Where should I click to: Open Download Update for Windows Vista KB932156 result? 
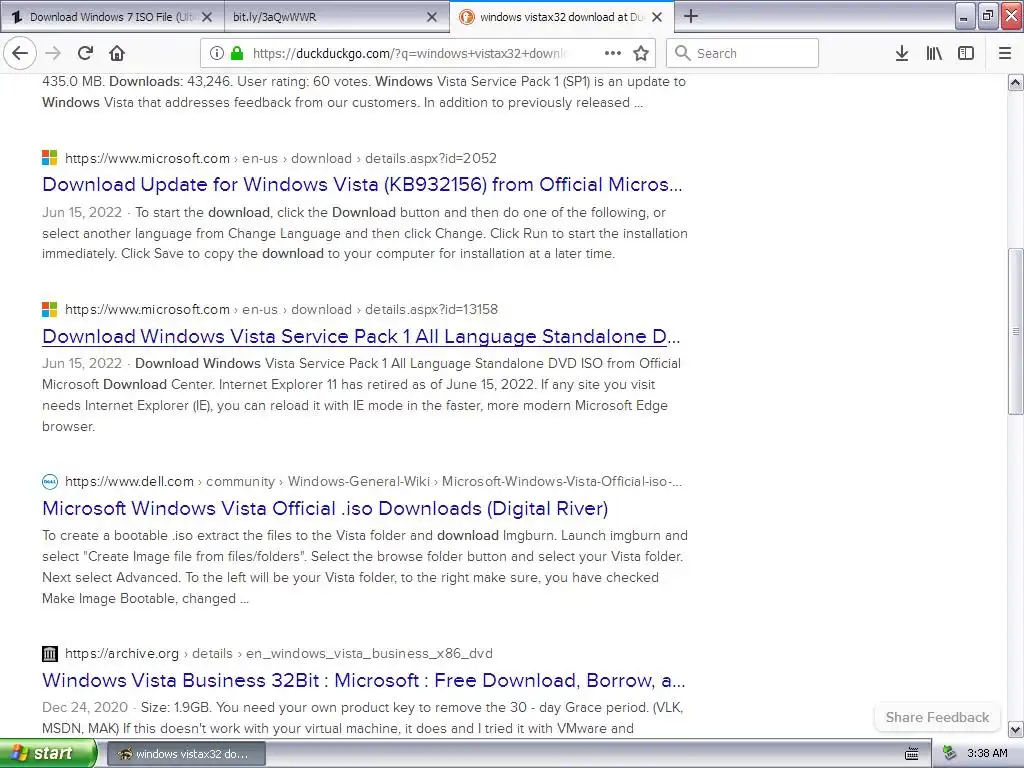(x=362, y=185)
